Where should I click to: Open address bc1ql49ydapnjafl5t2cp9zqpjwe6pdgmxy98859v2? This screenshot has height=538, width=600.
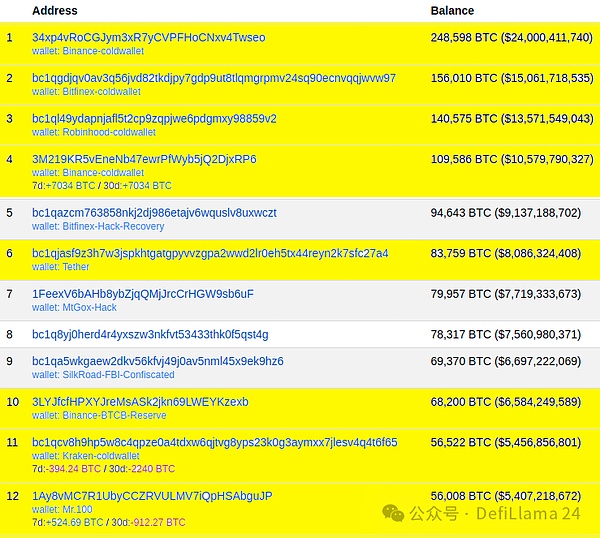coord(154,118)
